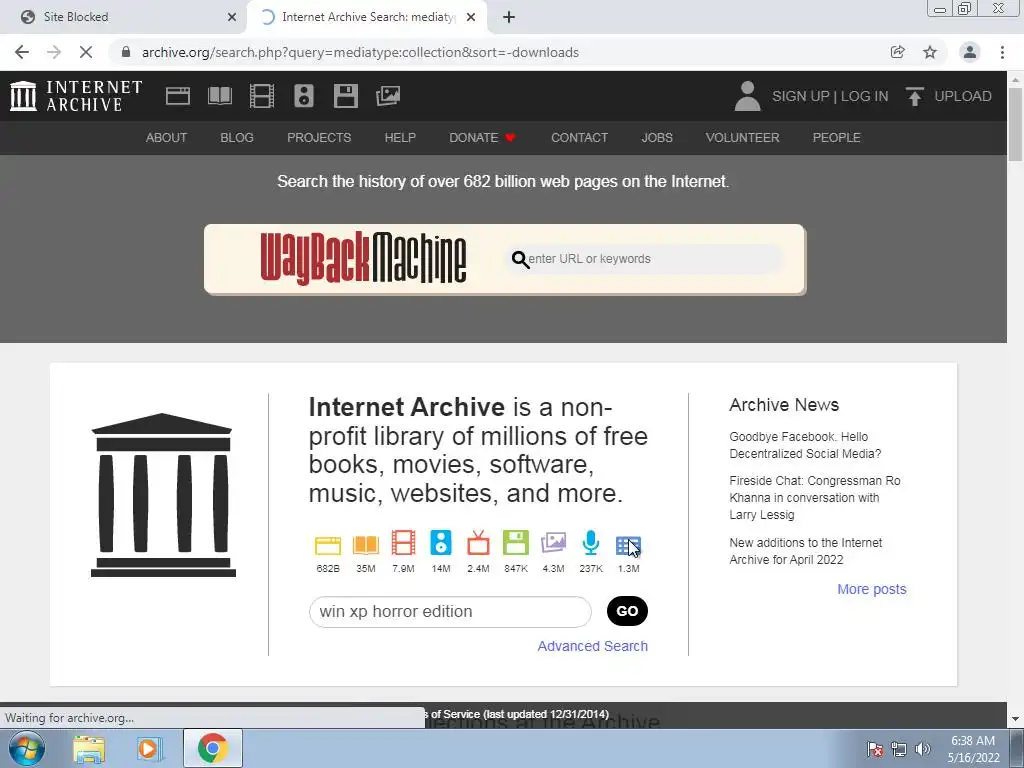The height and width of the screenshot is (768, 1024).
Task: Read Goodbye Facebook. Hello Decentralized Social Media? post
Action: (805, 445)
